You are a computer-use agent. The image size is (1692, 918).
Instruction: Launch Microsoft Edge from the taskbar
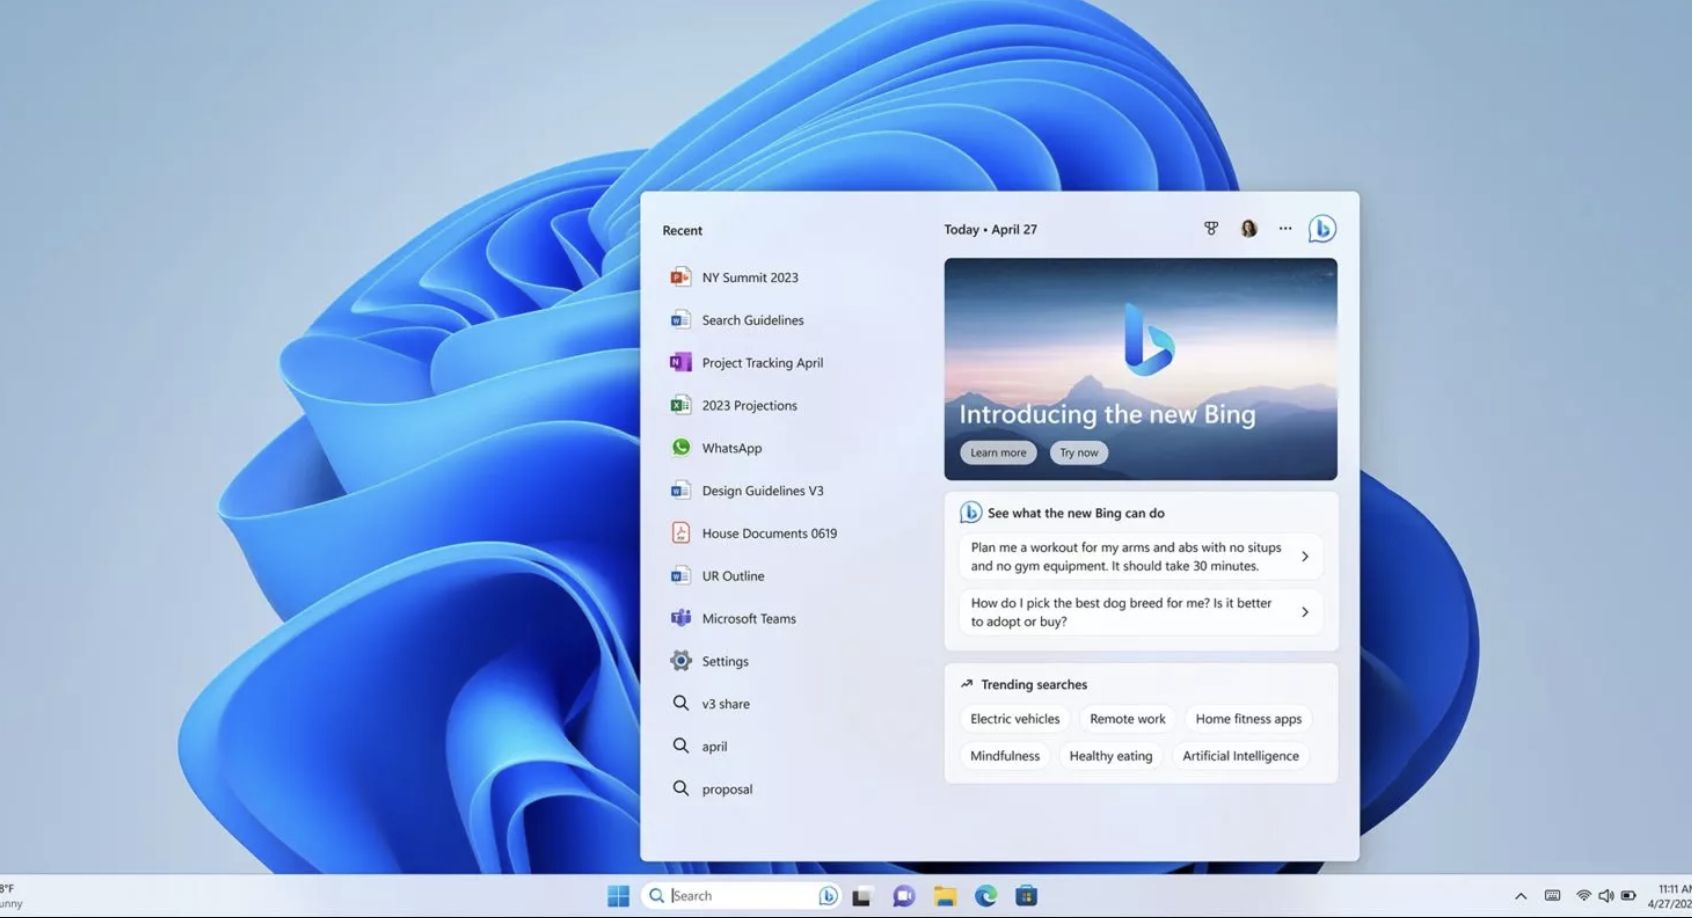987,895
